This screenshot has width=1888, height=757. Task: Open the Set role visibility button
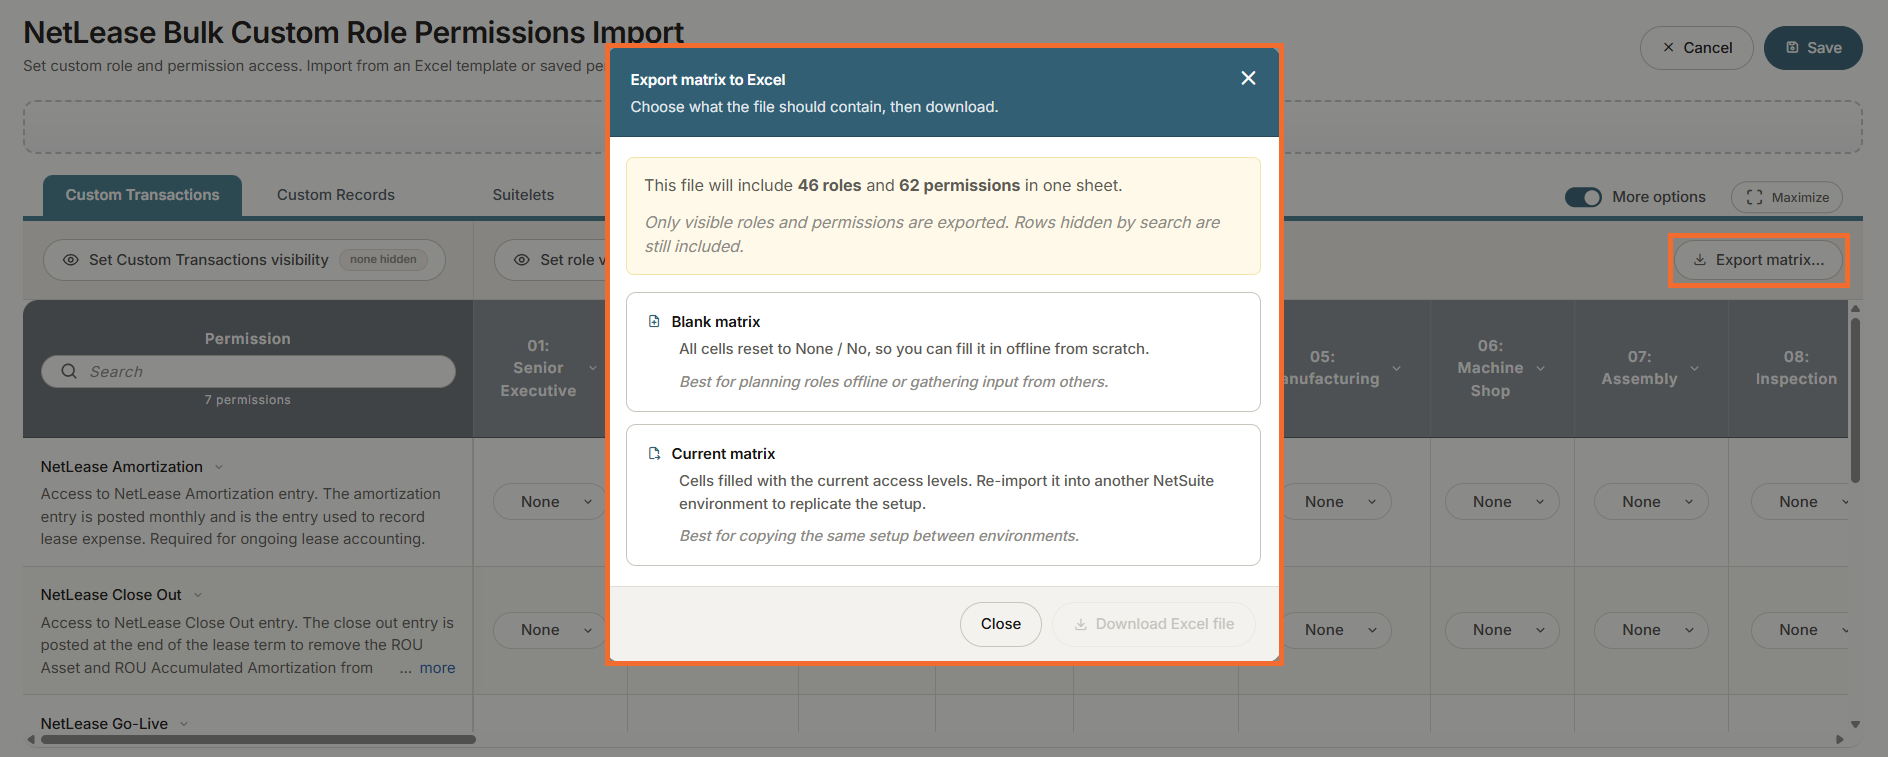pyautogui.click(x=551, y=260)
